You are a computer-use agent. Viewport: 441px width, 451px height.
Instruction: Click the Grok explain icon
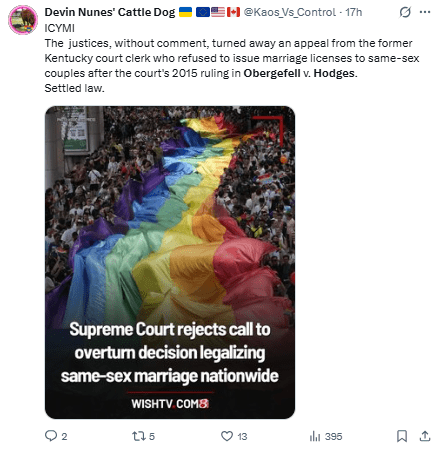(x=405, y=13)
